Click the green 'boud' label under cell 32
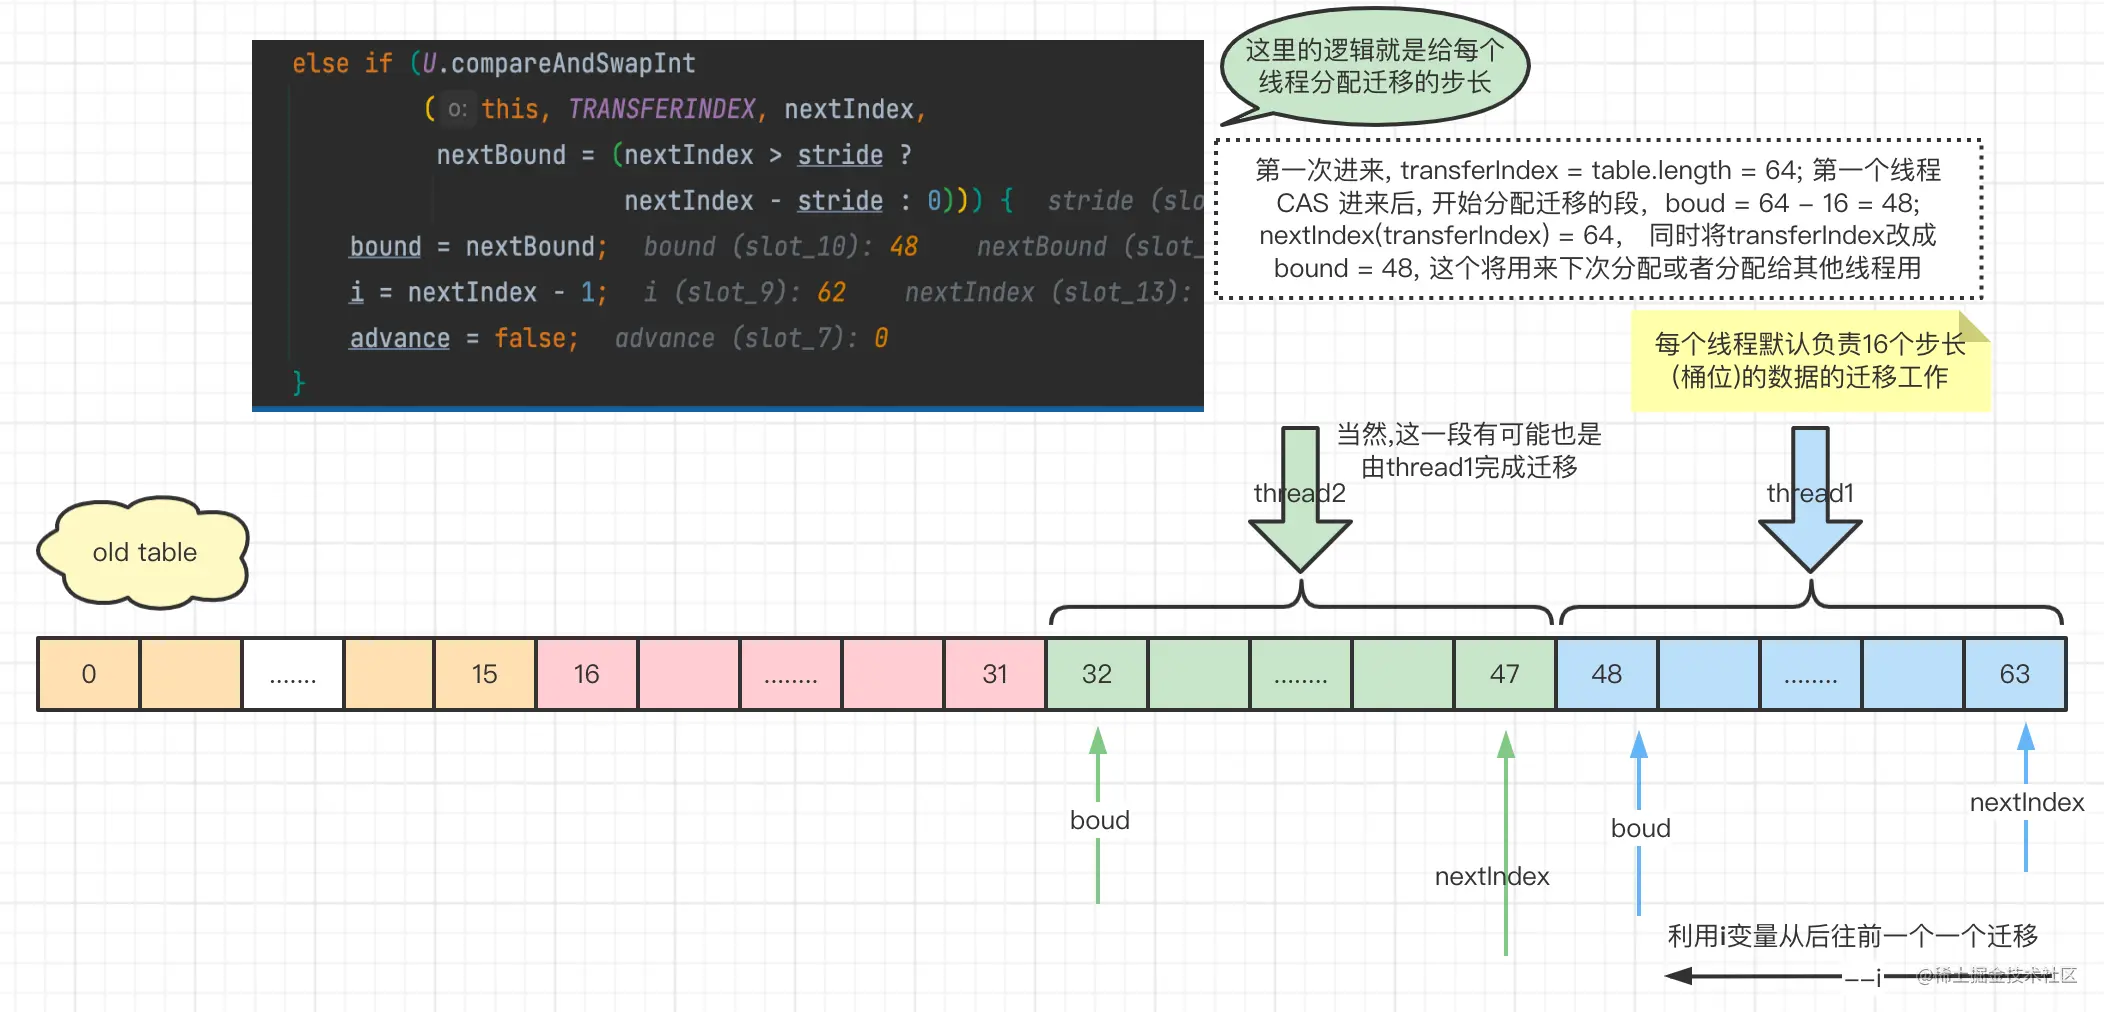The image size is (2104, 1012). [x=1100, y=820]
